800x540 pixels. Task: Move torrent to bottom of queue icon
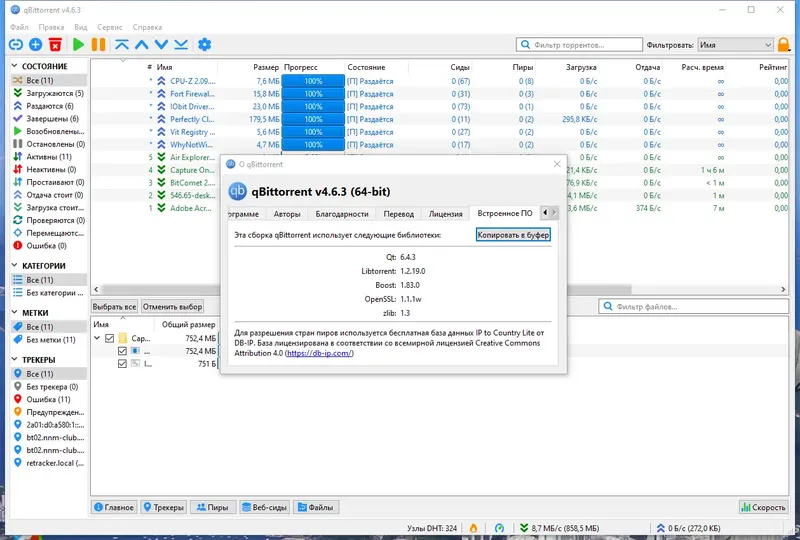click(181, 45)
